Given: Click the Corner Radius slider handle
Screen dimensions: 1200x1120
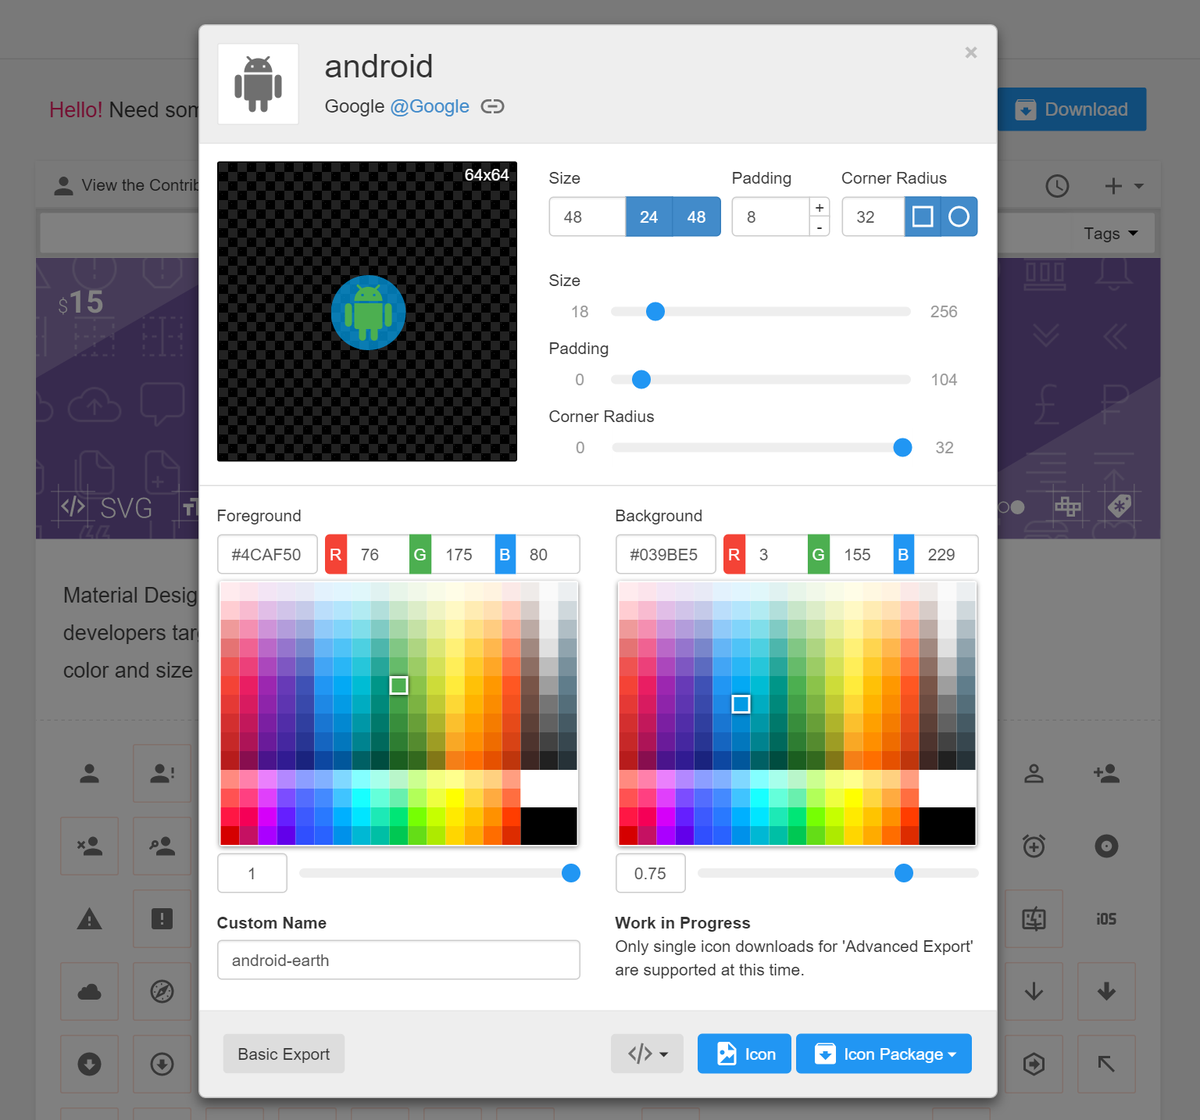Looking at the screenshot, I should 902,448.
